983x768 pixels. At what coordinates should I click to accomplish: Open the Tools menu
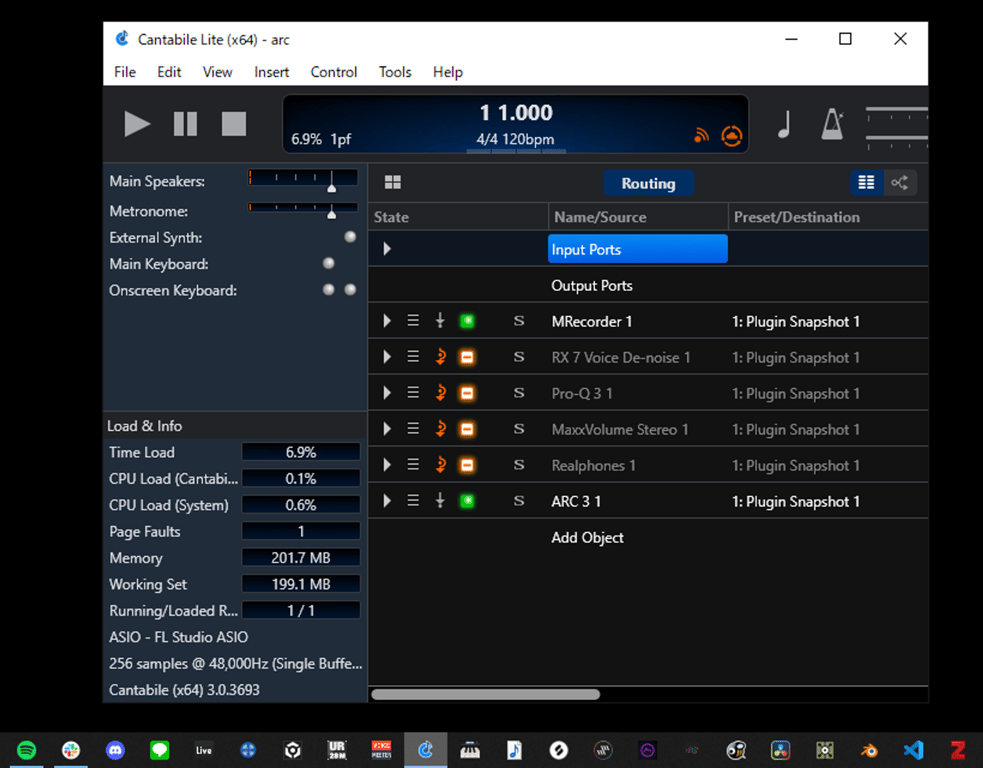pos(395,72)
